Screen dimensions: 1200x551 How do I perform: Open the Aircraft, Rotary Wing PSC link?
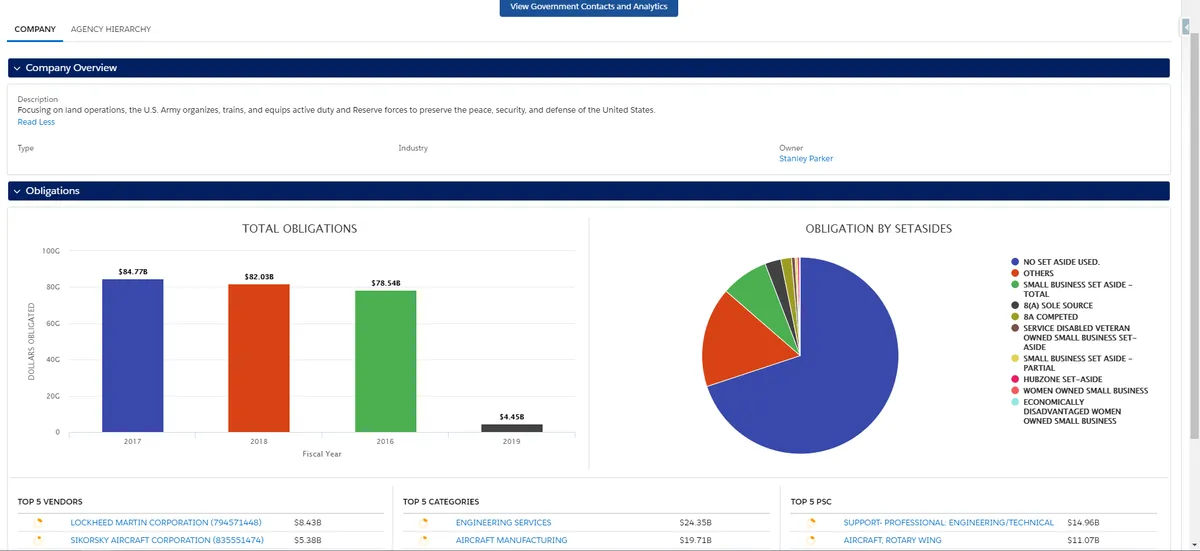click(x=892, y=540)
